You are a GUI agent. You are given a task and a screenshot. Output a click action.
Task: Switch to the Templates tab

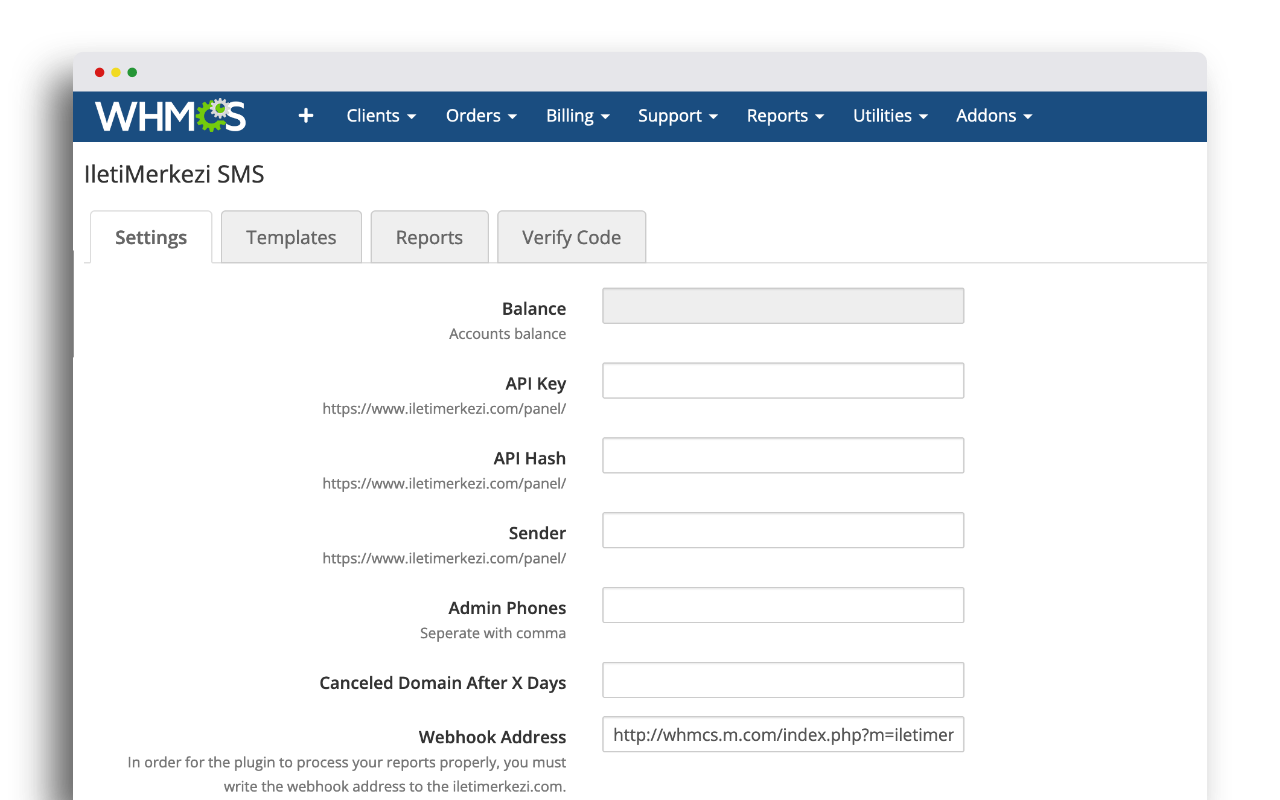pyautogui.click(x=291, y=237)
